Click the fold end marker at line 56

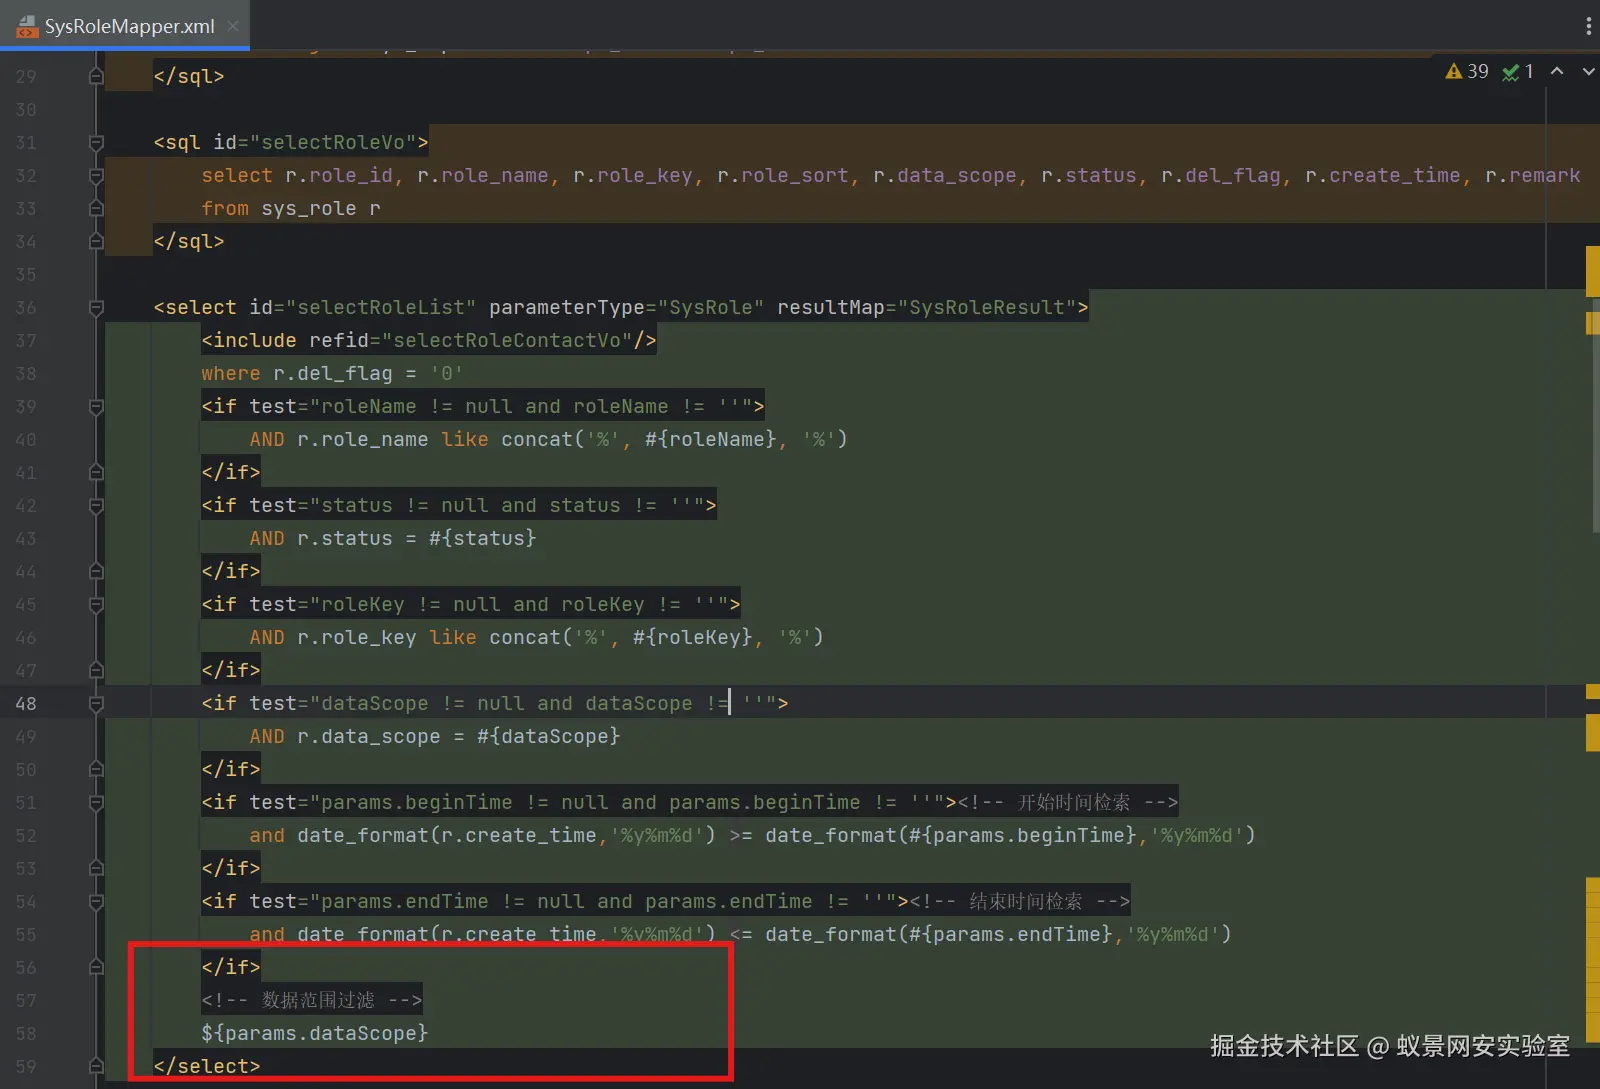coord(96,967)
